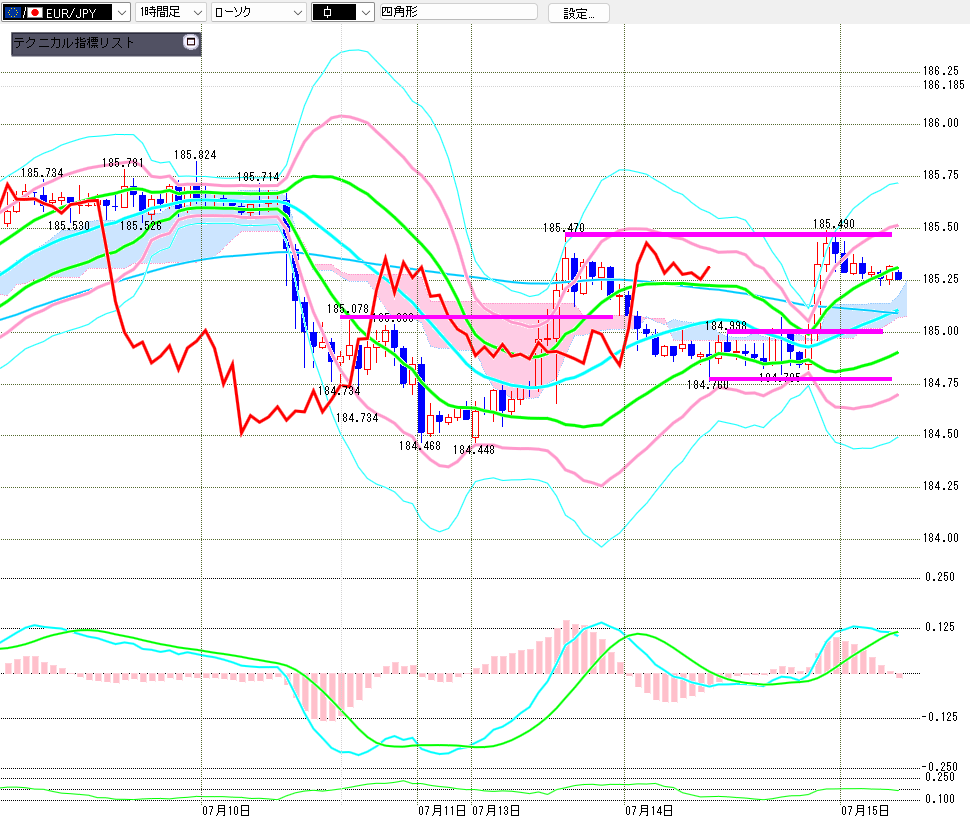This screenshot has width=970, height=819.
Task: Click the テクニカル指標リスト panel title
Action: pyautogui.click(x=74, y=43)
